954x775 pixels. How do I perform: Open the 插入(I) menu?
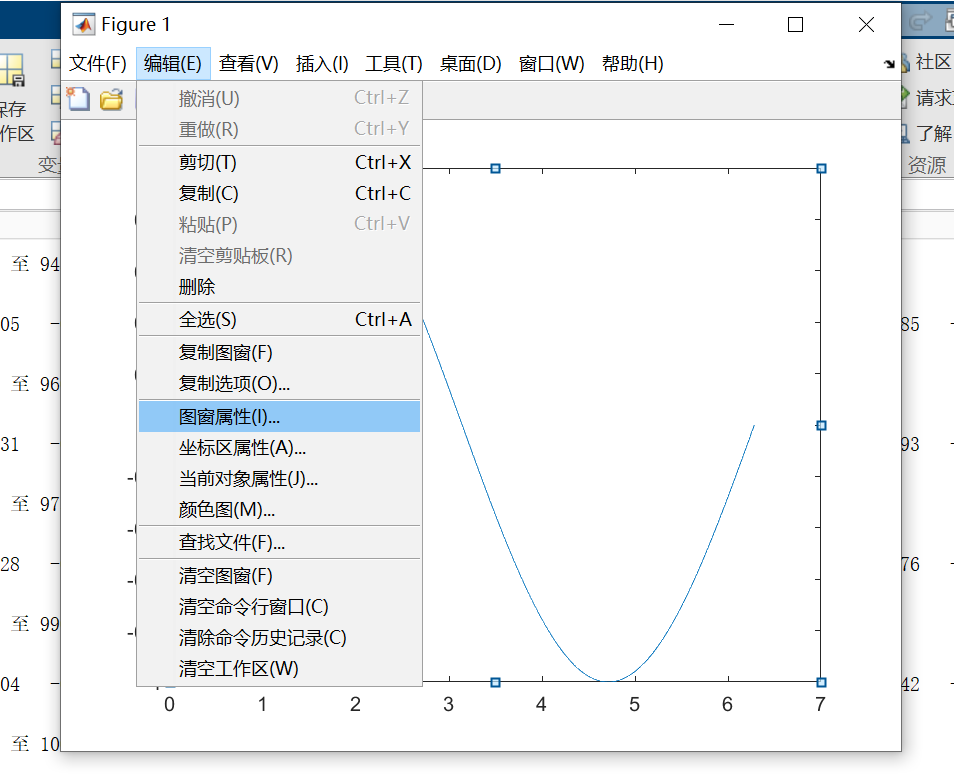(320, 63)
